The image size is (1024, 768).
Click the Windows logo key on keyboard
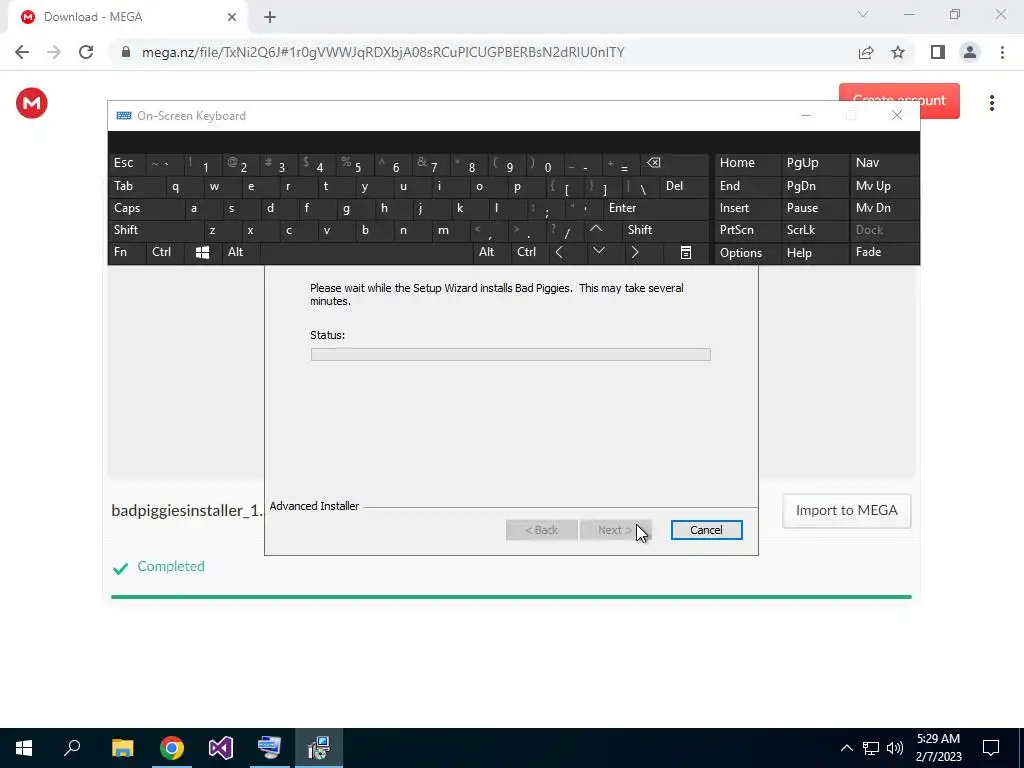click(202, 252)
